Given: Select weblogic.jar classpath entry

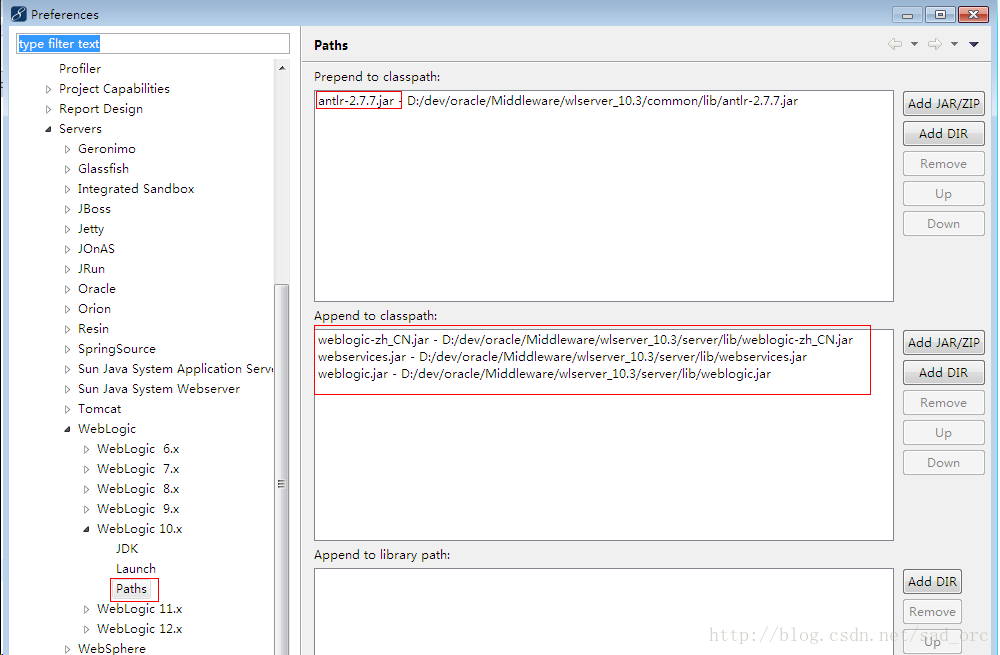Looking at the screenshot, I should [x=544, y=374].
